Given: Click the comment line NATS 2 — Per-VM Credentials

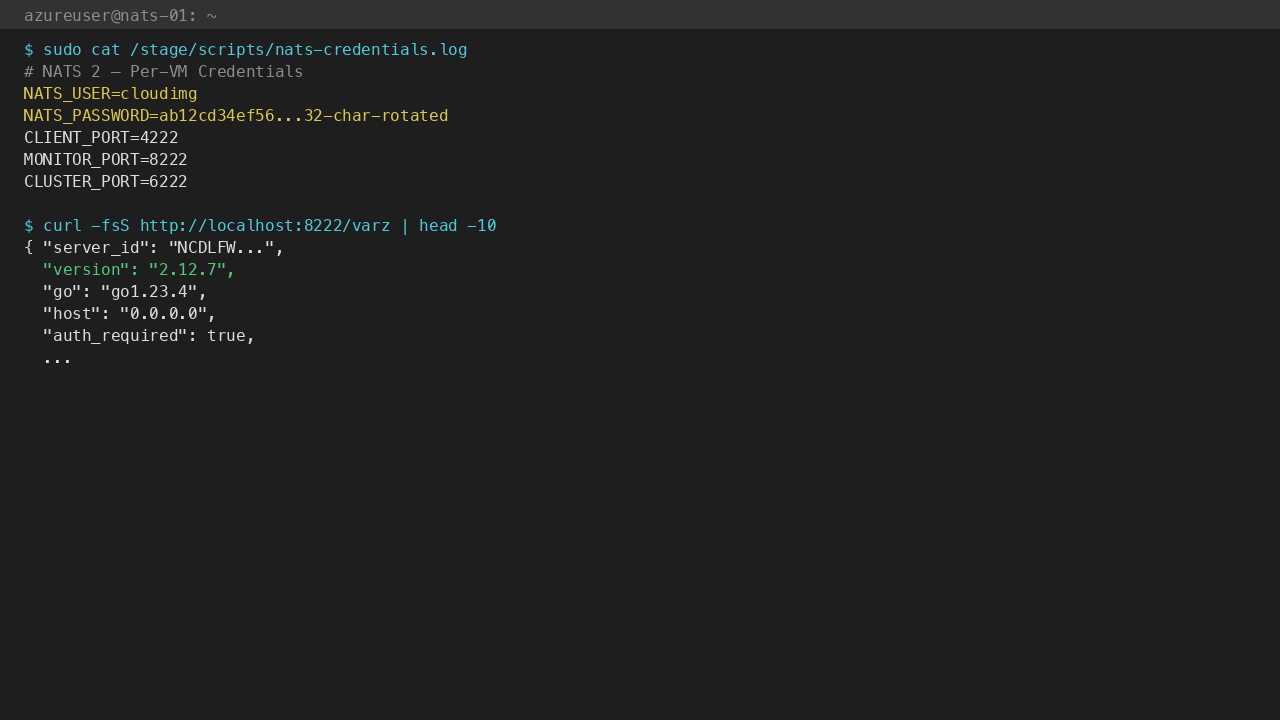Looking at the screenshot, I should click(x=163, y=72).
